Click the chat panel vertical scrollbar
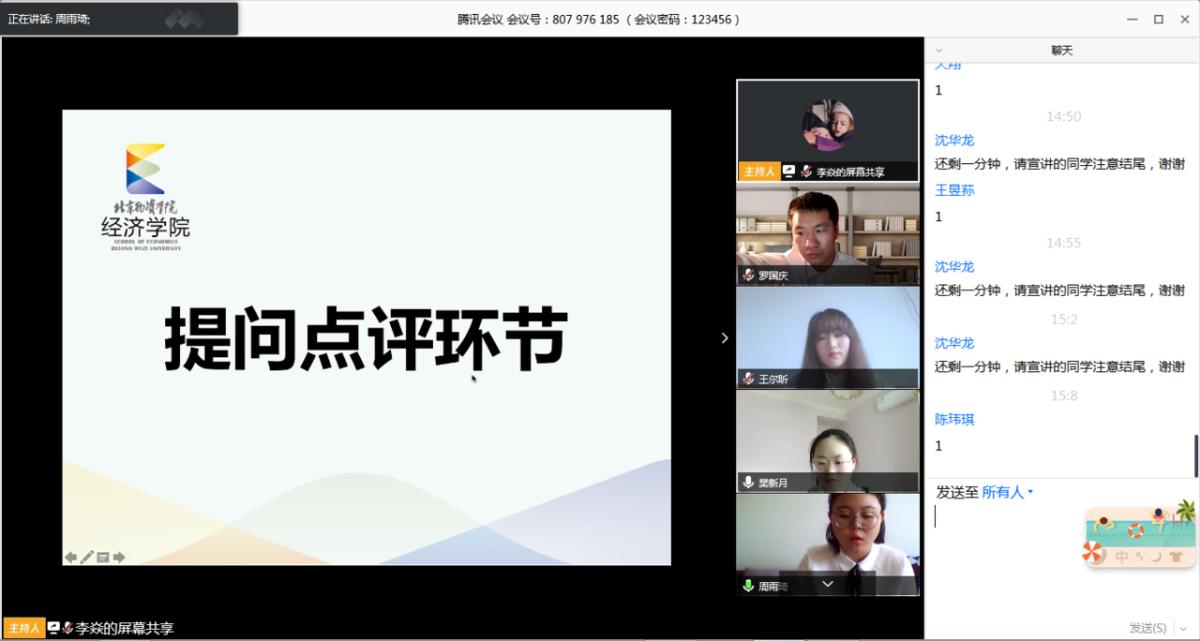This screenshot has height=641, width=1200. [1196, 456]
